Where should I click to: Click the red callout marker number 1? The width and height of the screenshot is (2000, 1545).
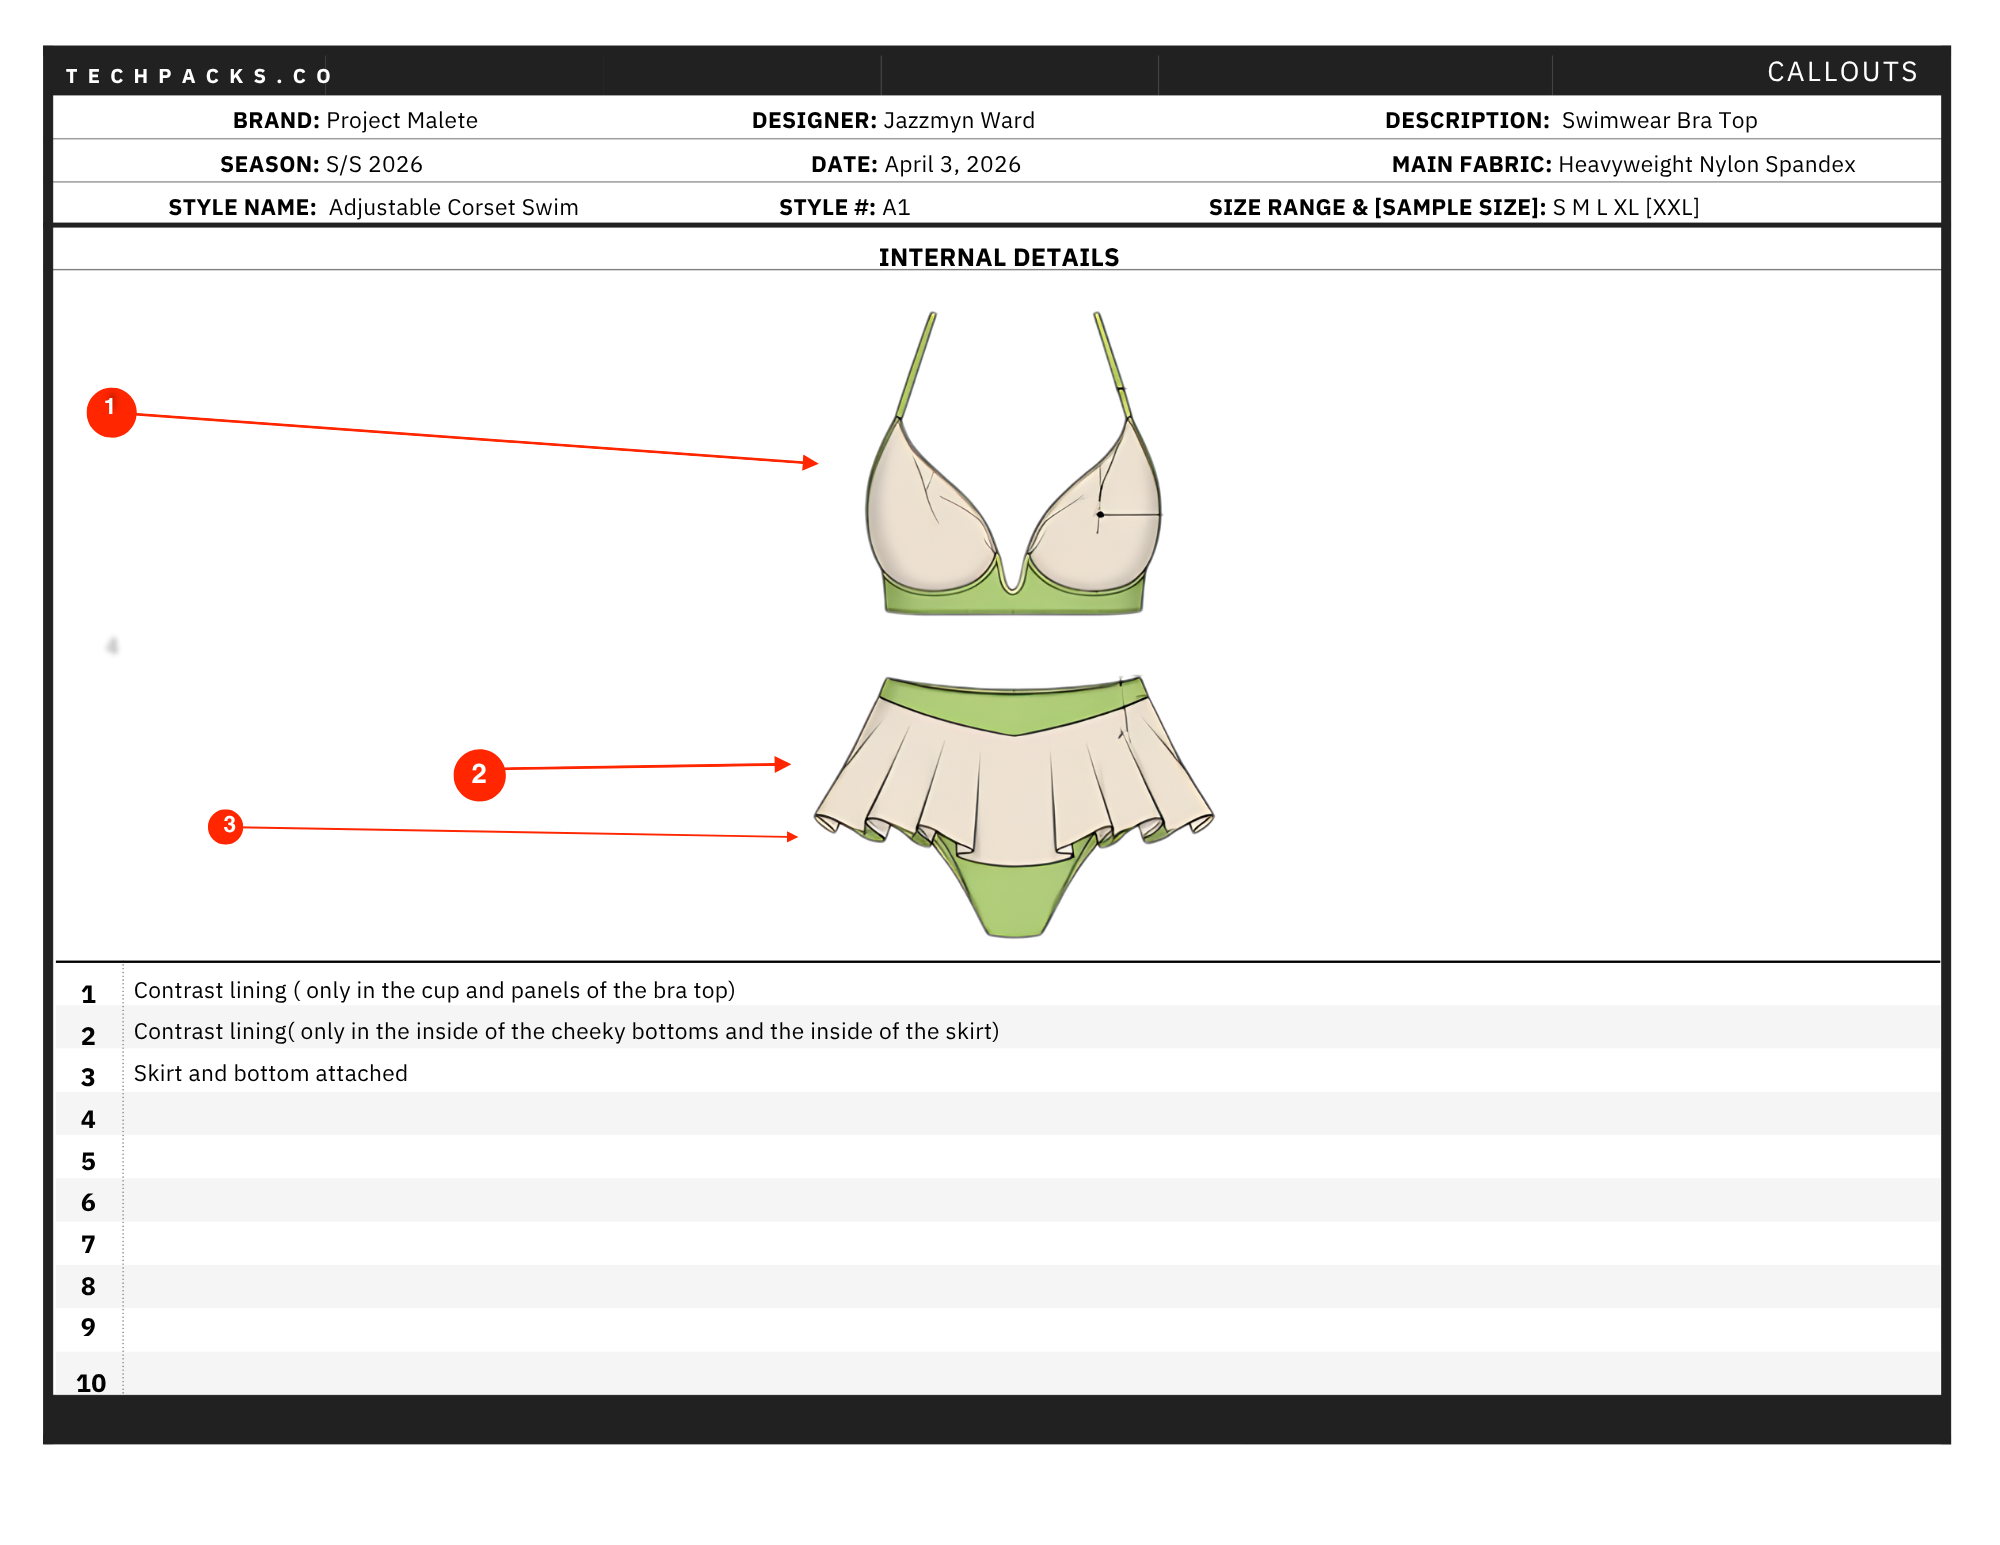click(x=111, y=412)
